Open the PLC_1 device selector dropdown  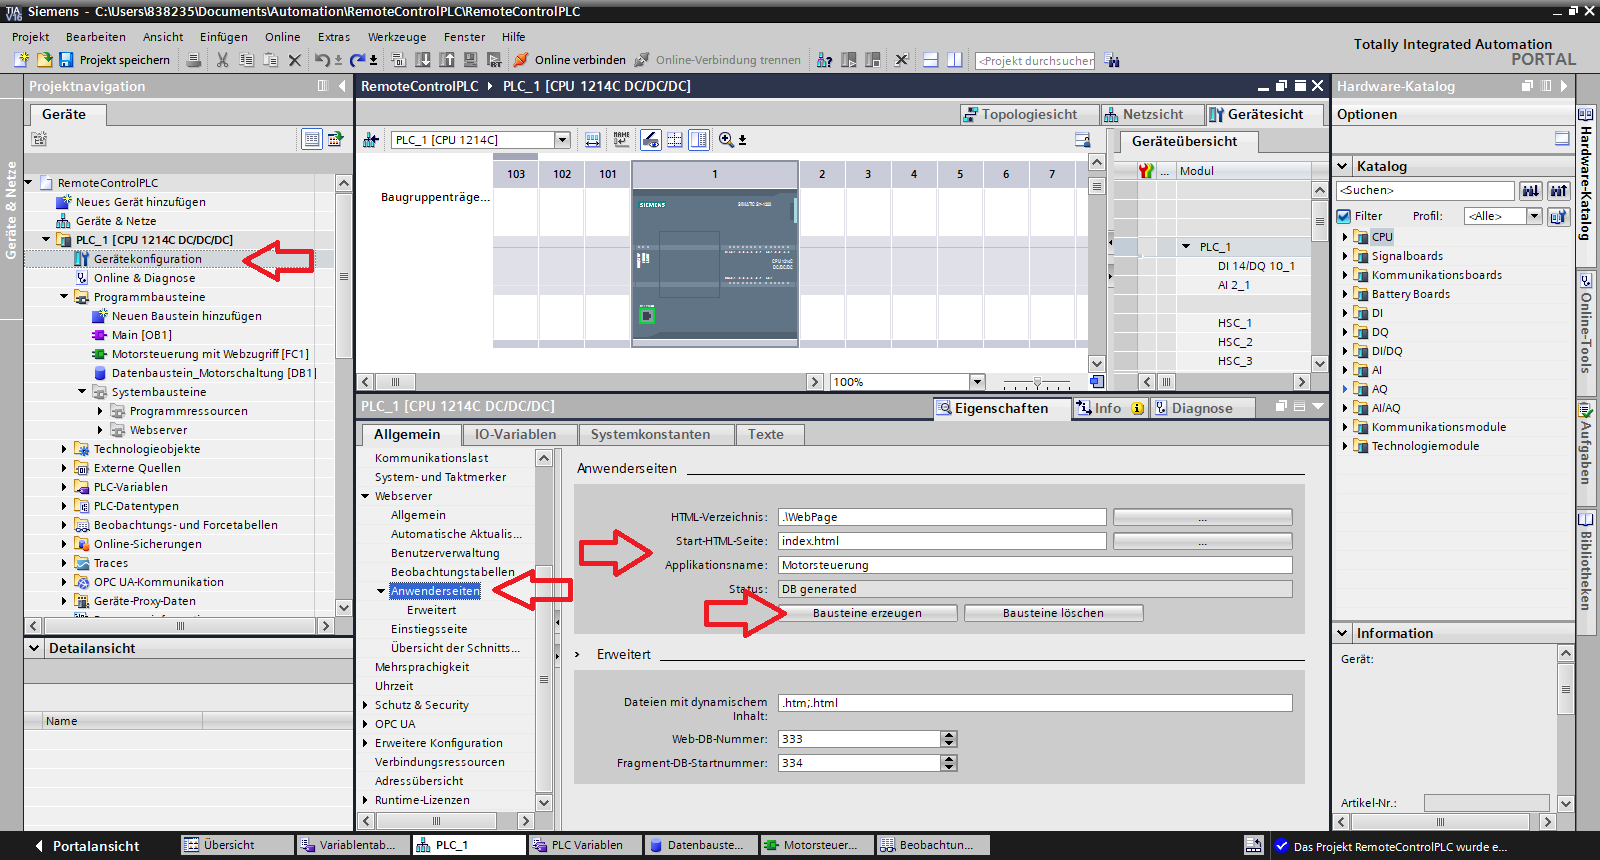562,140
